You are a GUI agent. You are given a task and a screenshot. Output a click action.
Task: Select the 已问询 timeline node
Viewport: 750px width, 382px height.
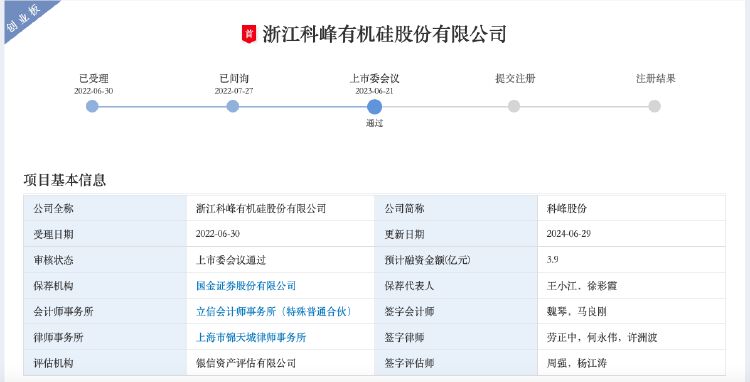[x=233, y=106]
